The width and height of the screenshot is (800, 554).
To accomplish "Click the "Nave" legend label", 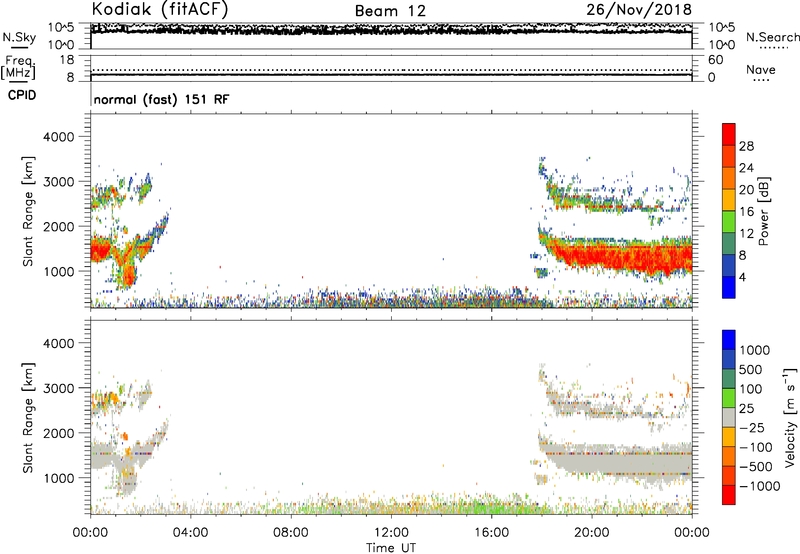I will click(761, 69).
